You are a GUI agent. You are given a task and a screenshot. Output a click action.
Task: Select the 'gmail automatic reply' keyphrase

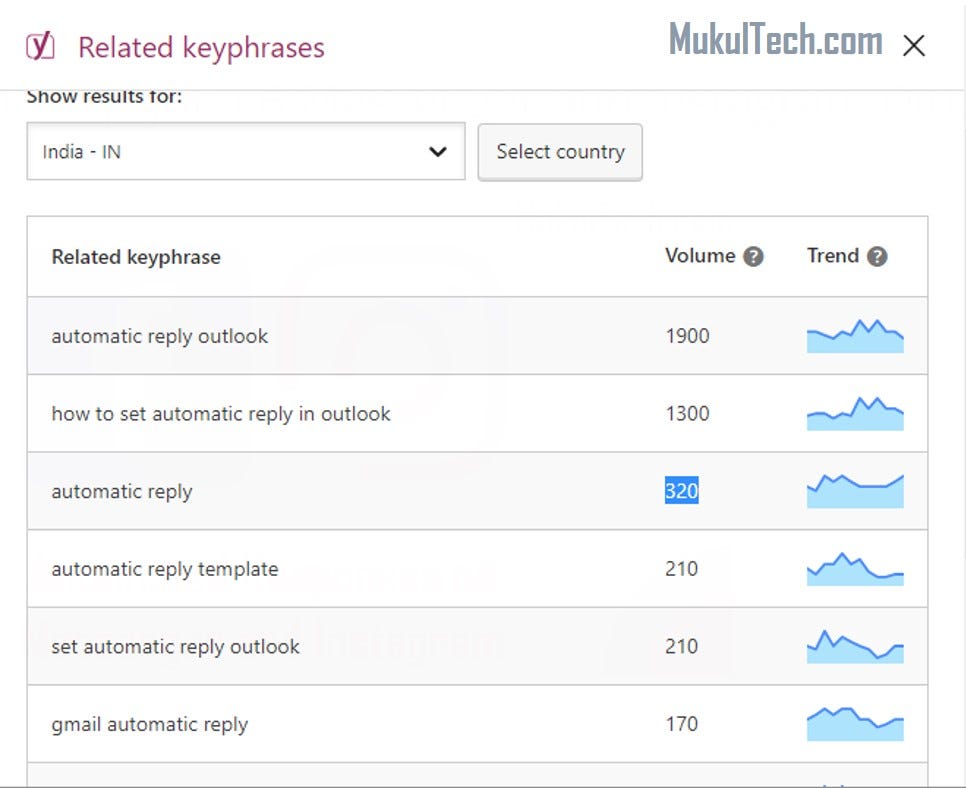pos(150,725)
